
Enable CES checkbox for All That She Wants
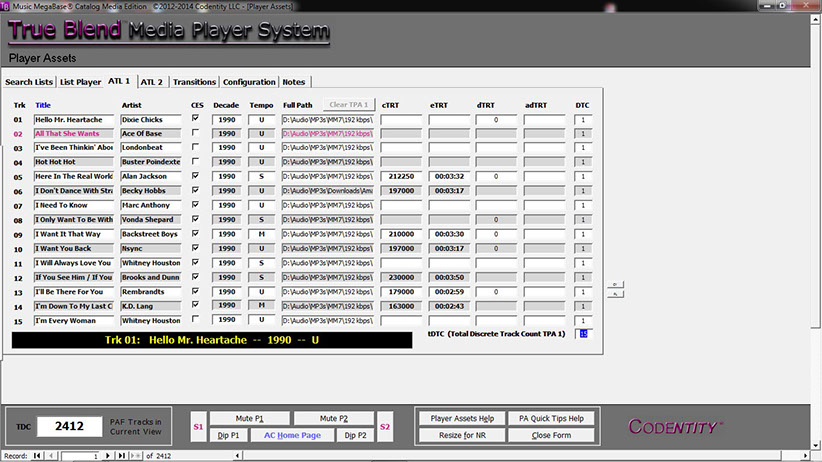click(x=195, y=133)
